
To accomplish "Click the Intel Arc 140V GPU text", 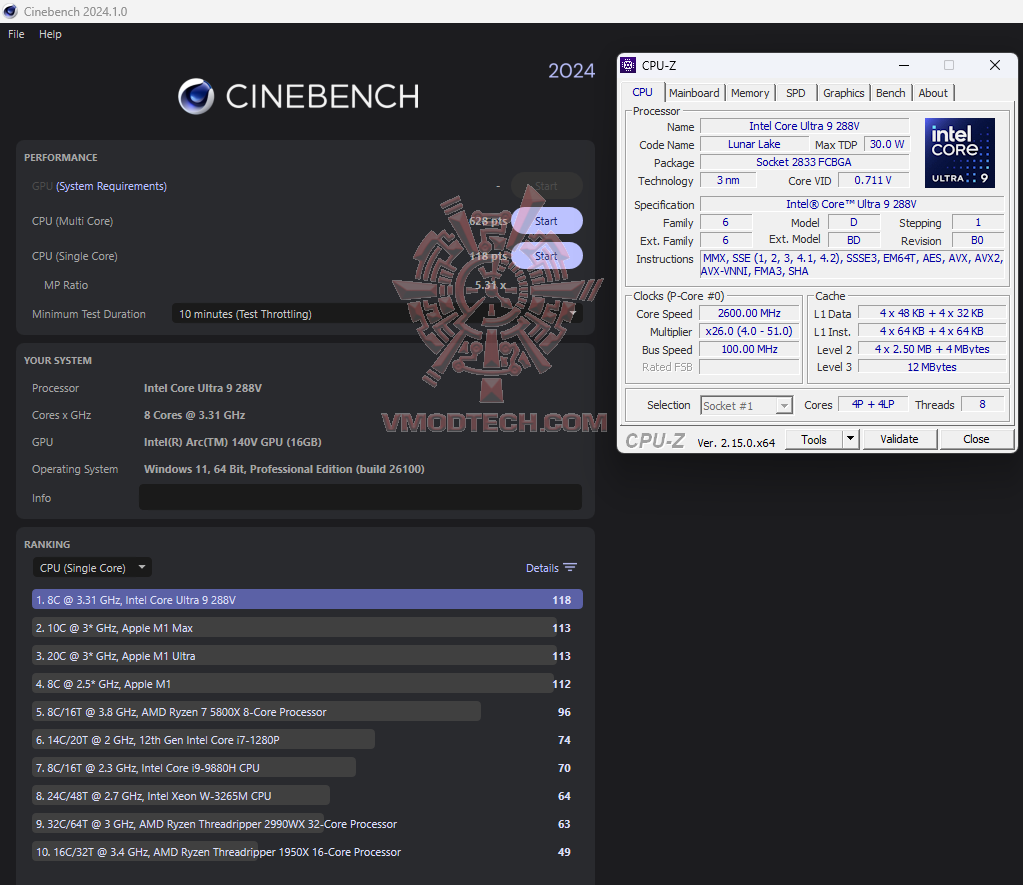I will coord(232,442).
